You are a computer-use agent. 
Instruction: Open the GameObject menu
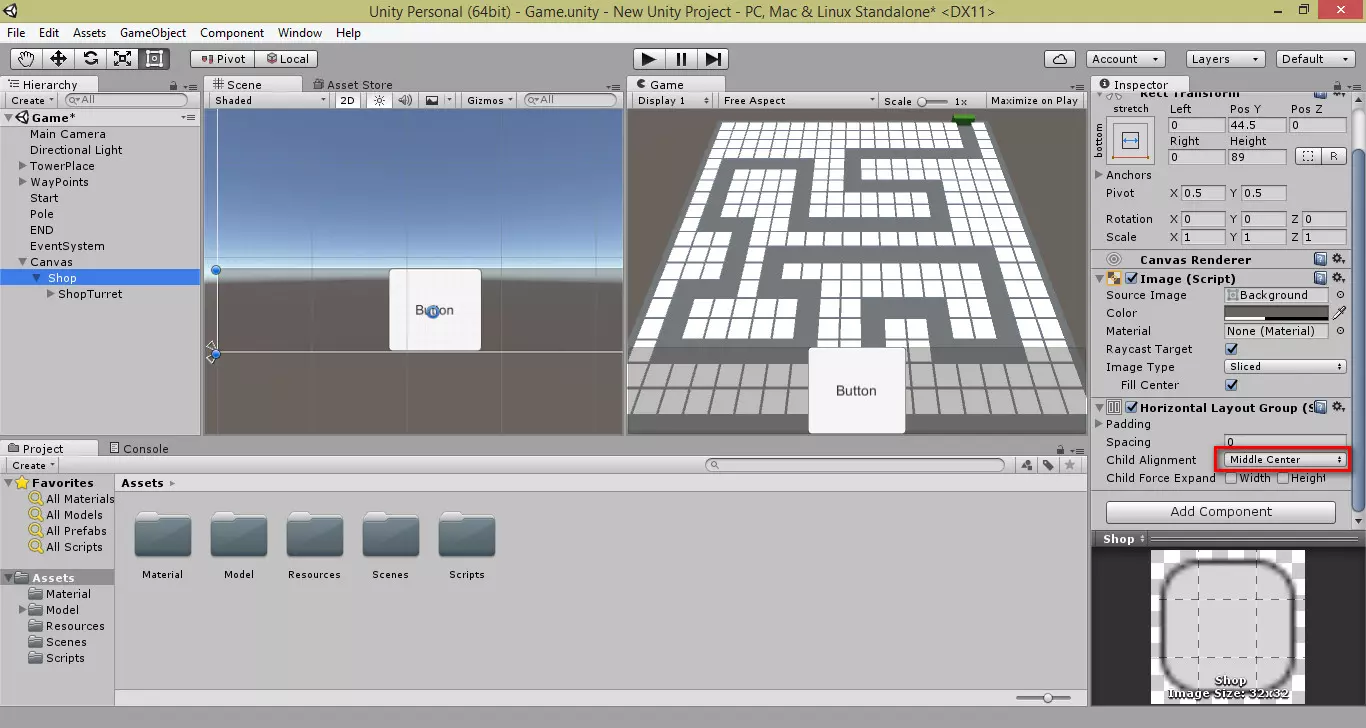pyautogui.click(x=153, y=33)
